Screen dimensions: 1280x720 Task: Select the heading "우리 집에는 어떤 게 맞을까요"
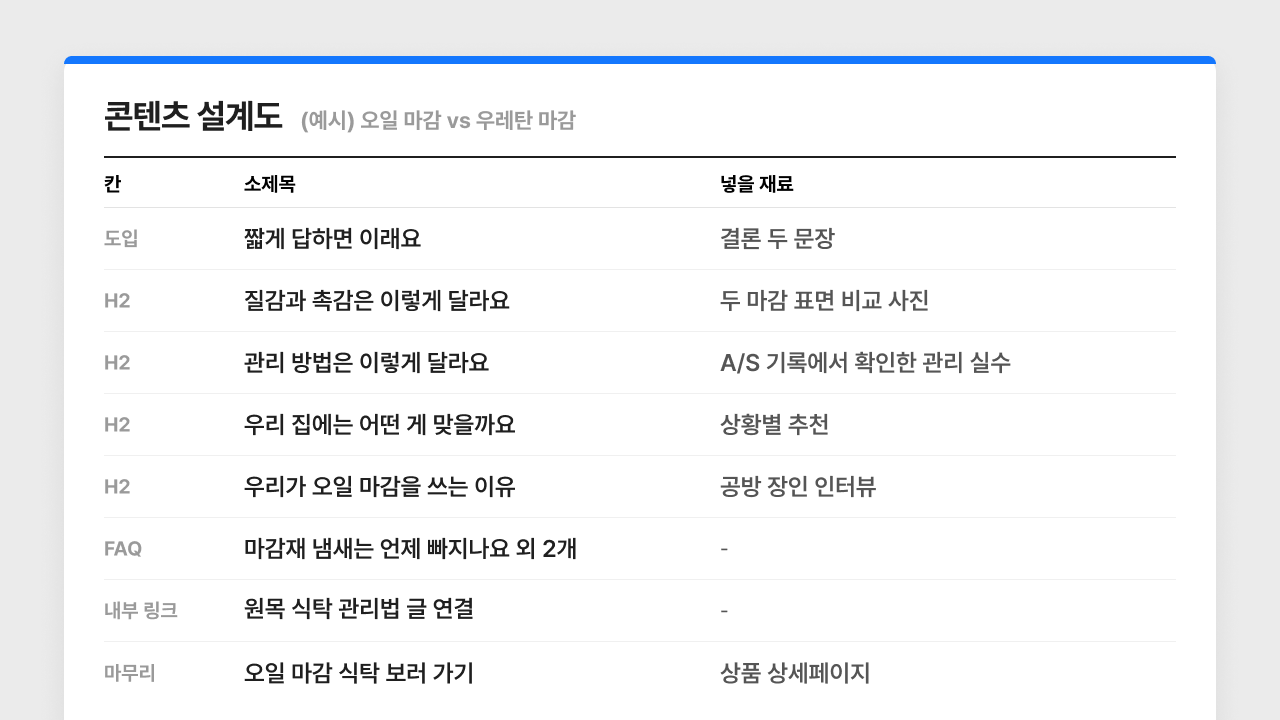point(380,425)
